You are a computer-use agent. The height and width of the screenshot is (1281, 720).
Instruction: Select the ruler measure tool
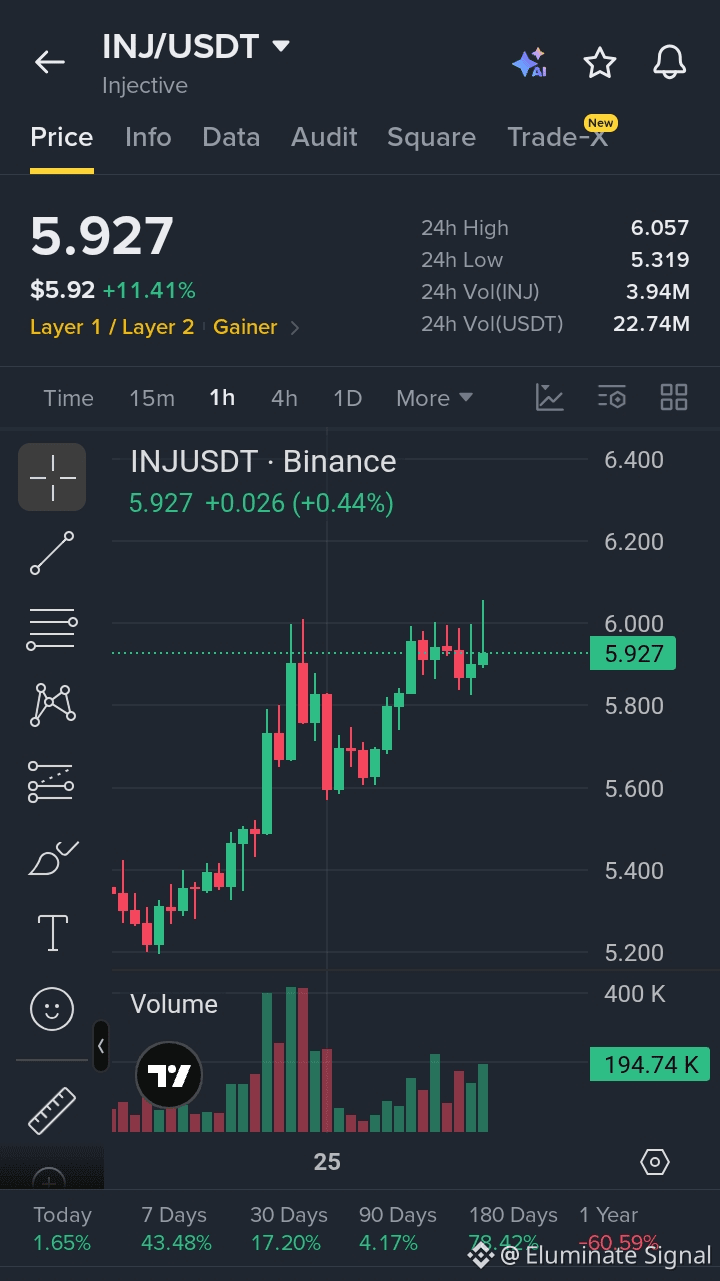(52, 1110)
